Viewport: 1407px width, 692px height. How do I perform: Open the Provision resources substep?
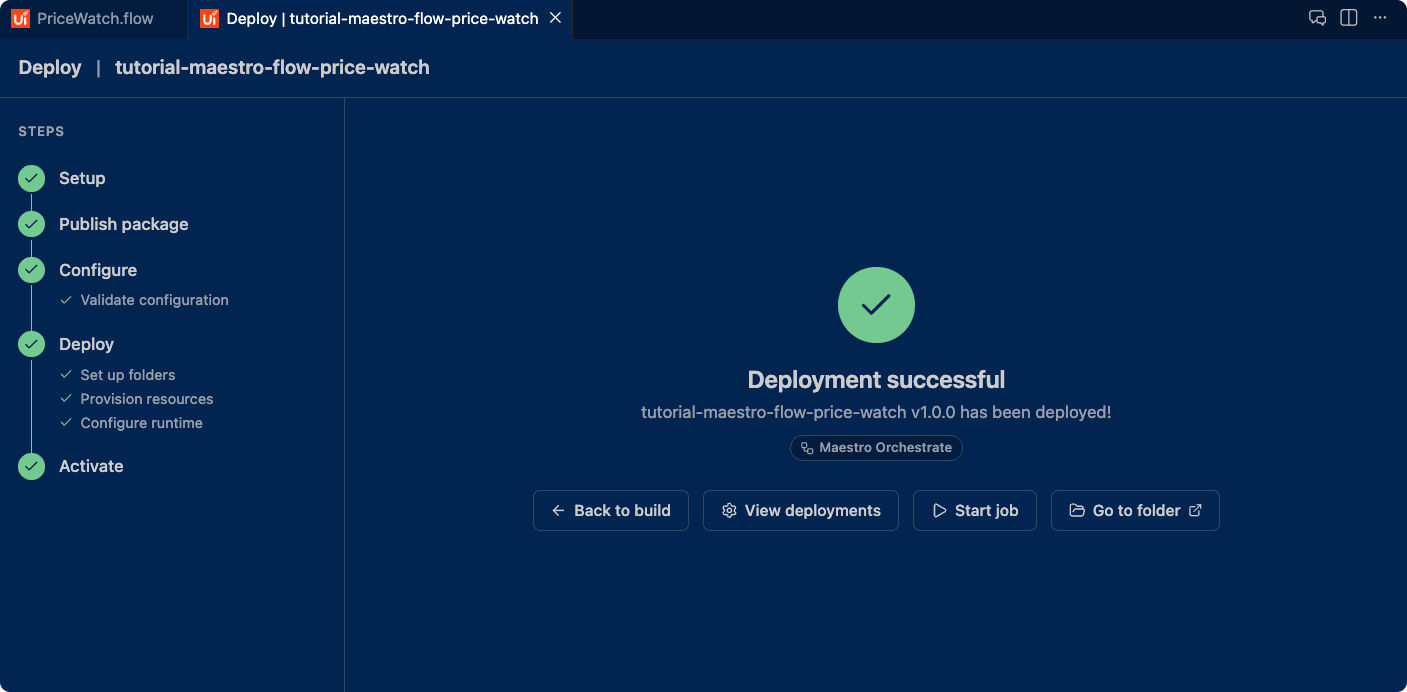pos(147,399)
